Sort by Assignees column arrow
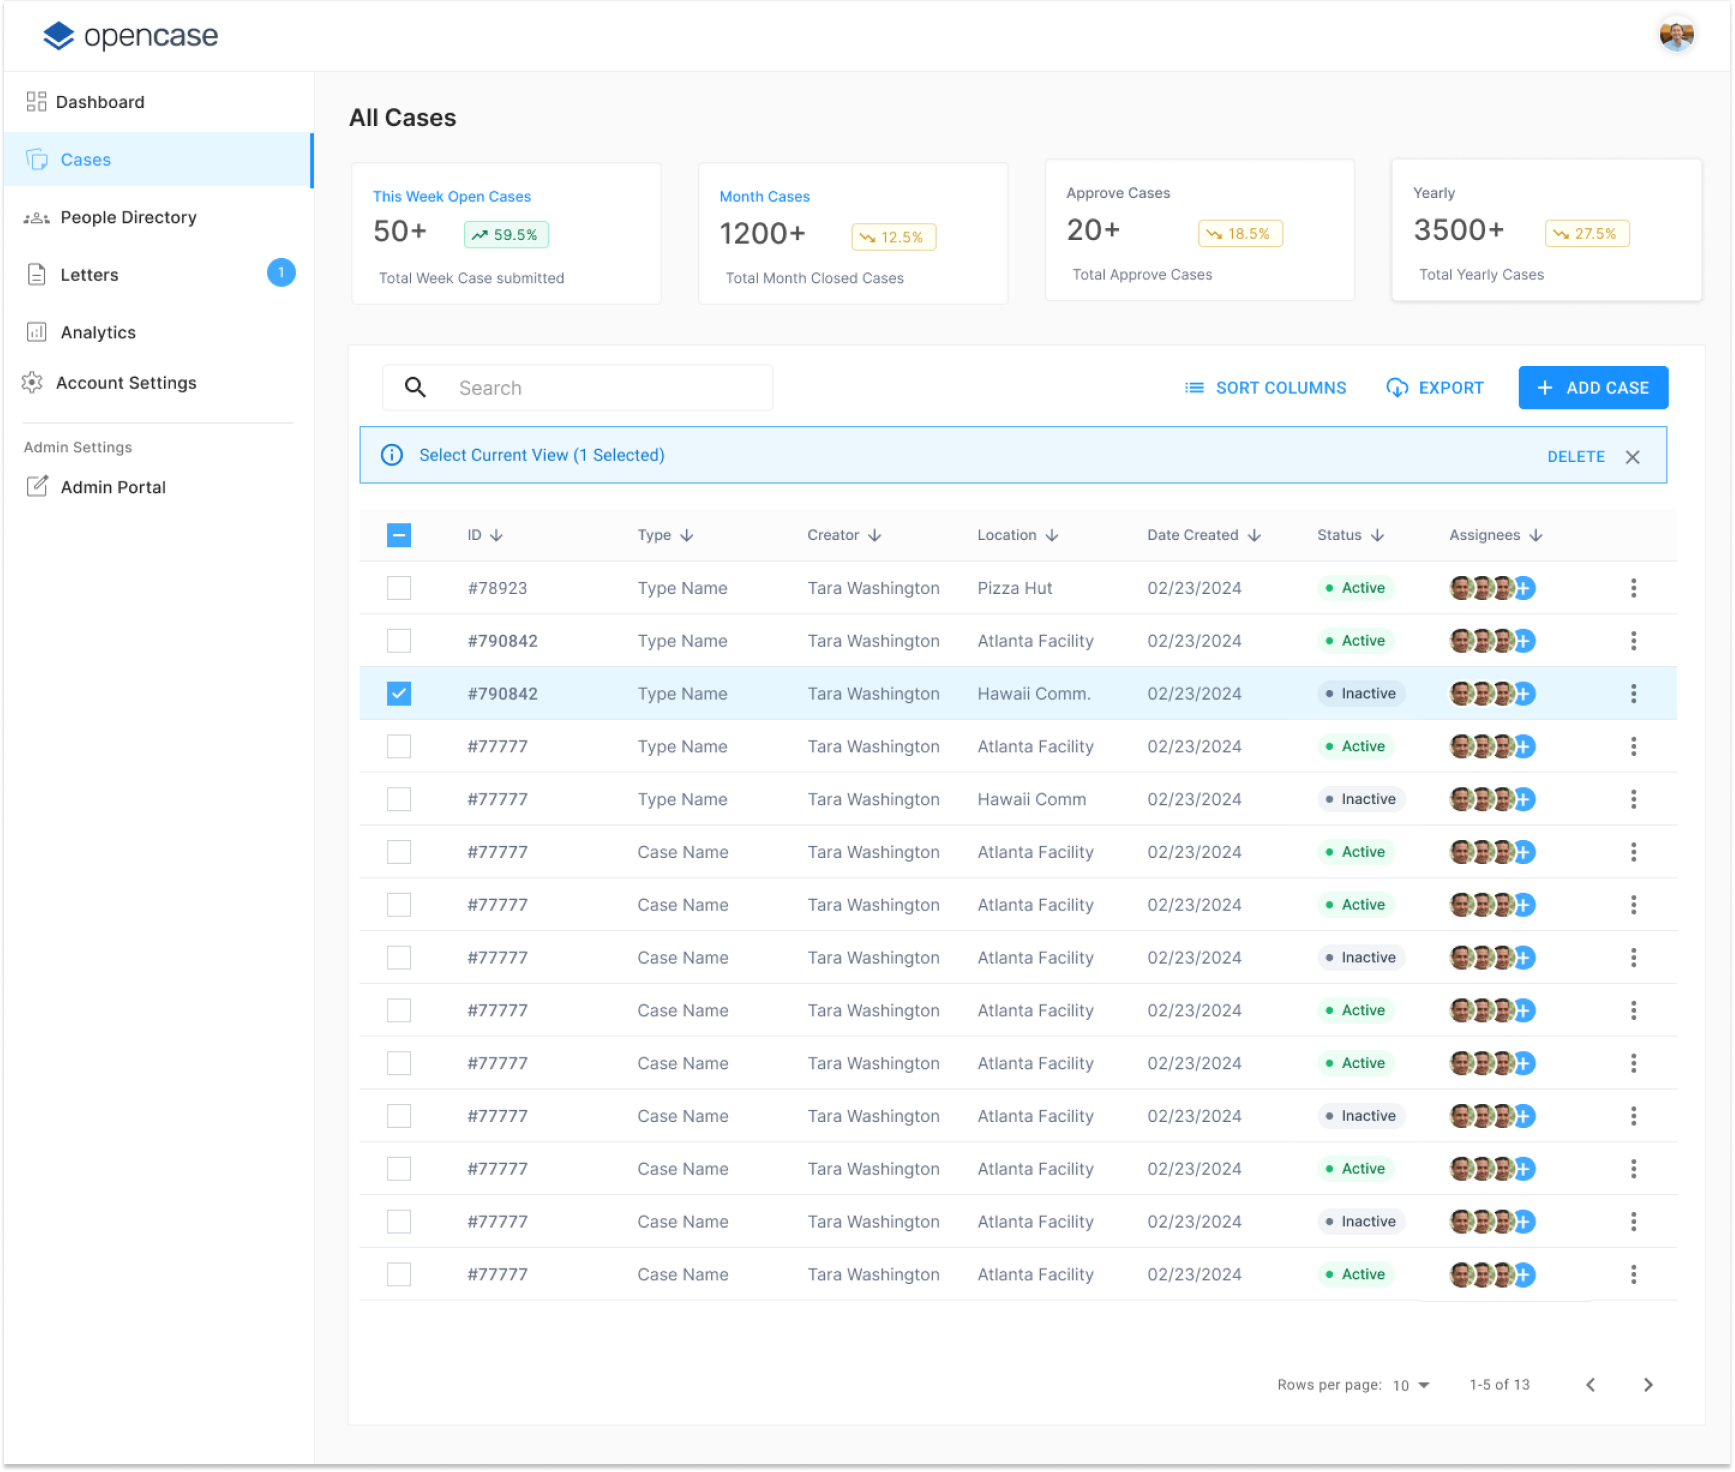The width and height of the screenshot is (1735, 1472). (1536, 535)
